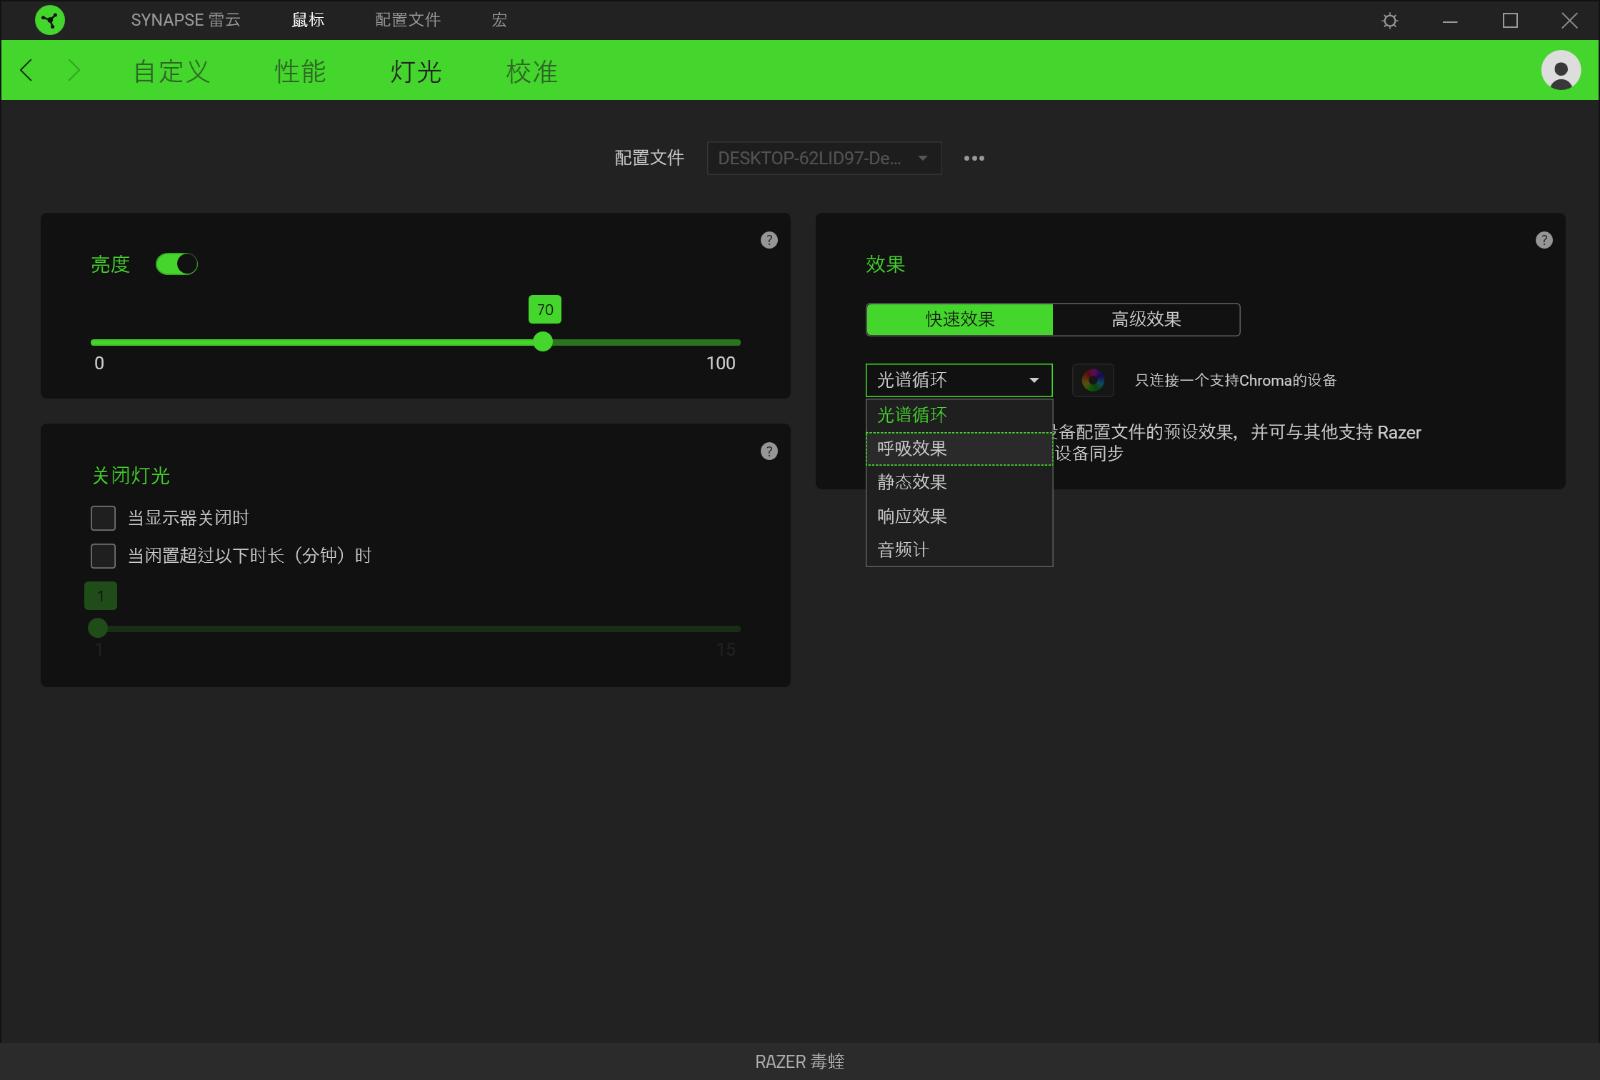Image resolution: width=1600 pixels, height=1080 pixels.
Task: Go back with the left arrow
Action: pyautogui.click(x=27, y=70)
